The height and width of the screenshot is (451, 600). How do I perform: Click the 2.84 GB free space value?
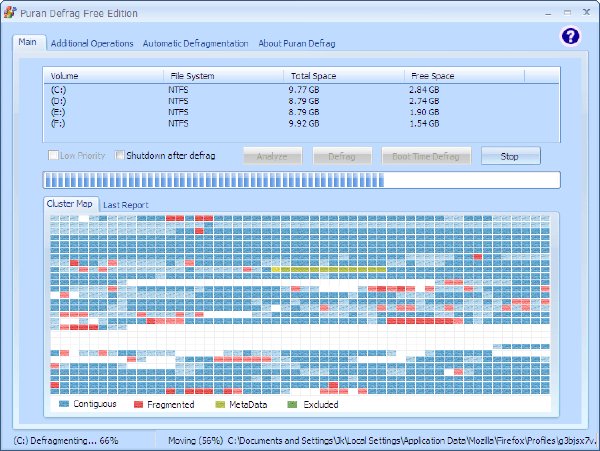424,90
